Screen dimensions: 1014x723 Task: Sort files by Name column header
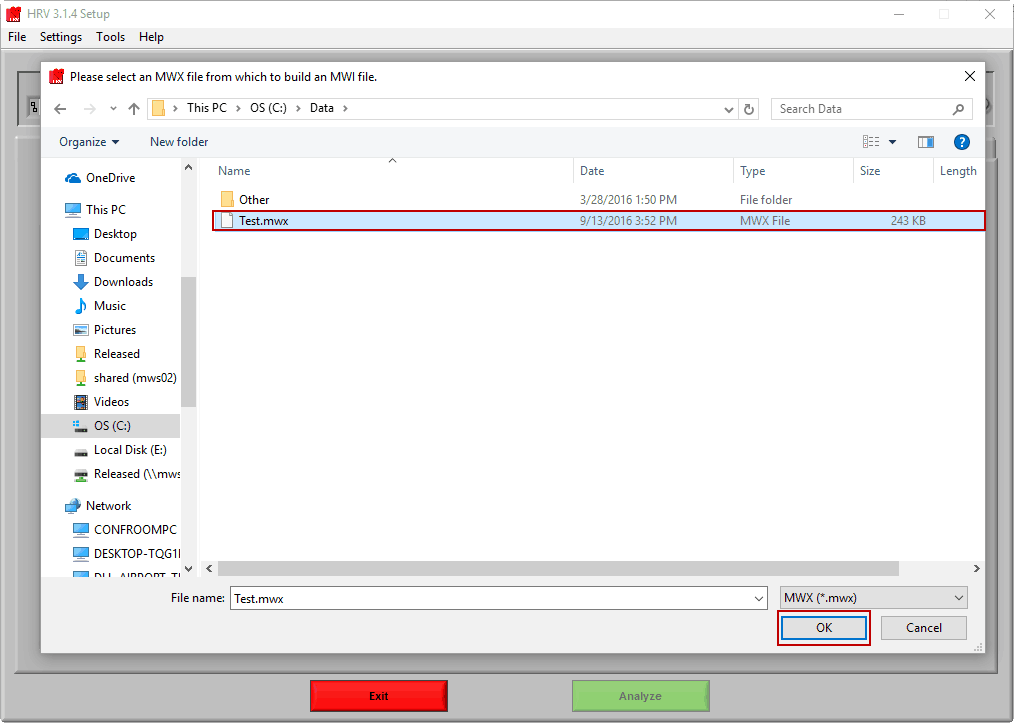point(234,171)
